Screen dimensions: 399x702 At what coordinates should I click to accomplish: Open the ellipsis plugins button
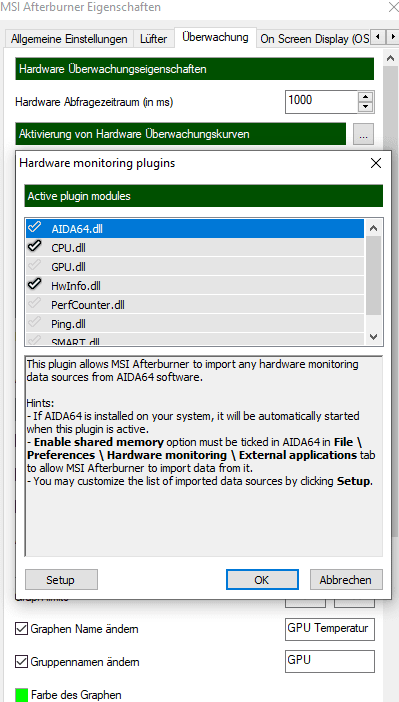tap(363, 134)
